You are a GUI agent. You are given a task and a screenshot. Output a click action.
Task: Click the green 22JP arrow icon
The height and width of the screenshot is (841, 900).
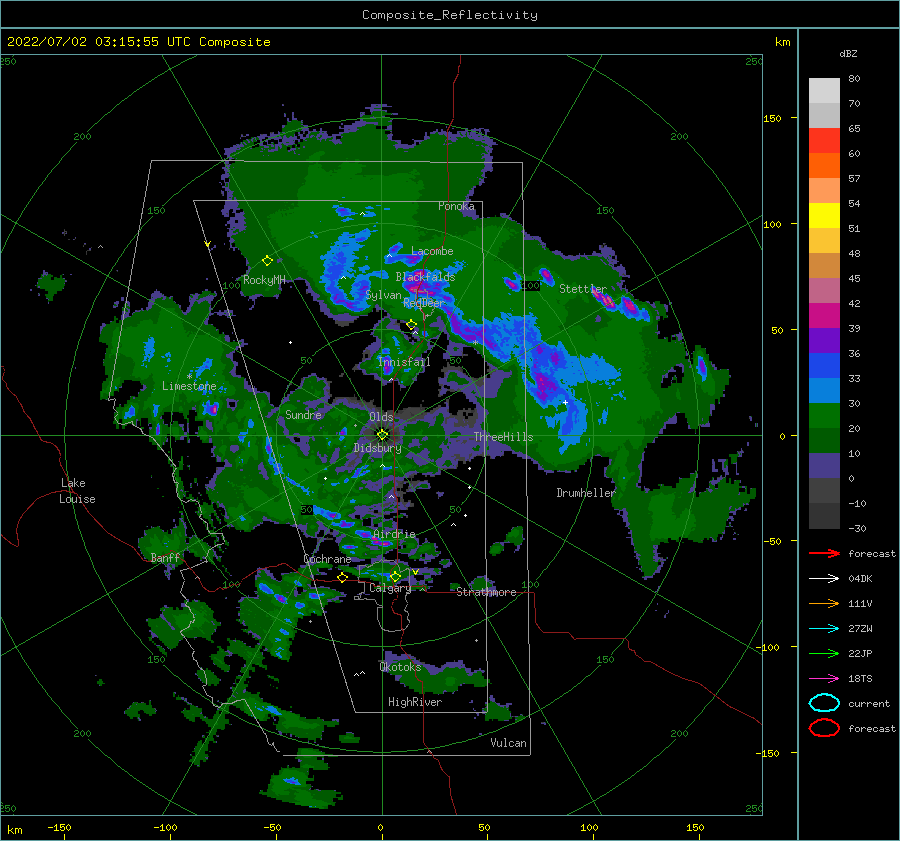pyautogui.click(x=824, y=653)
